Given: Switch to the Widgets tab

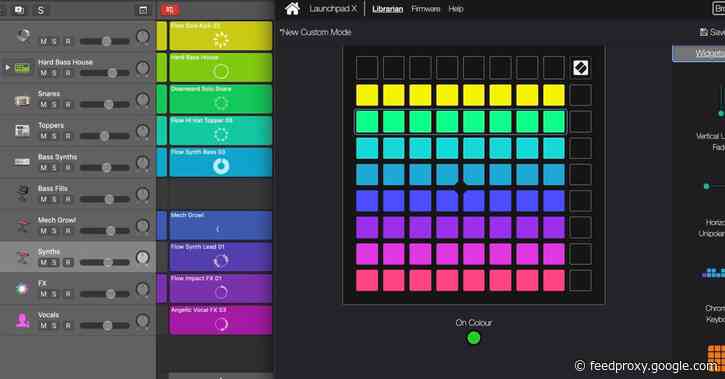Looking at the screenshot, I should pyautogui.click(x=699, y=54).
